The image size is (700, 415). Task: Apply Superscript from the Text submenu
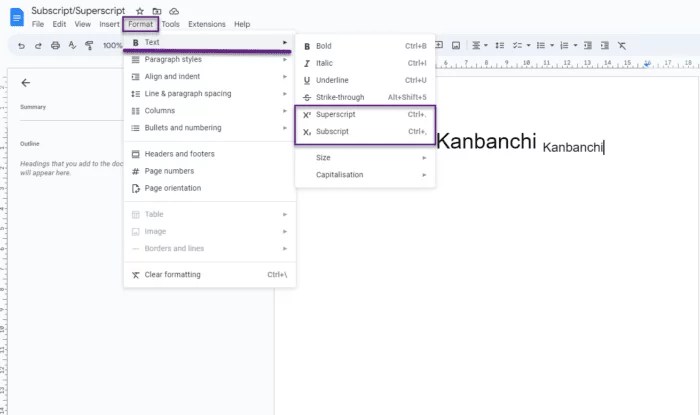pos(365,115)
